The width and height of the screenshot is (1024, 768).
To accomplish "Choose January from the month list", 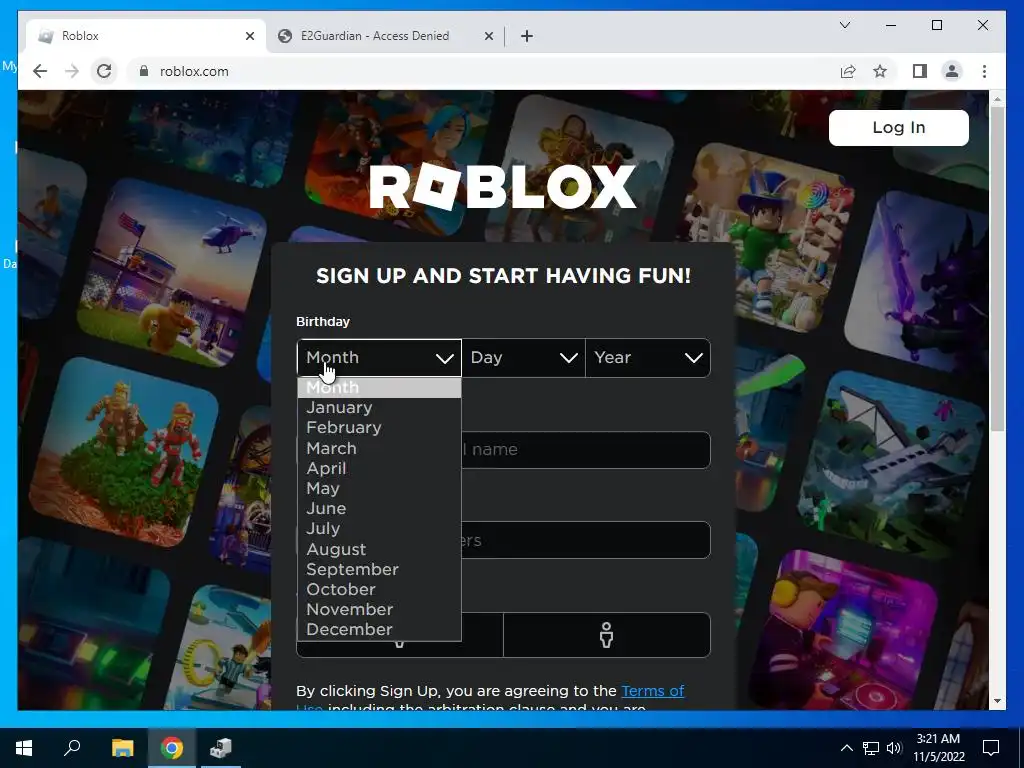I will pos(379,408).
